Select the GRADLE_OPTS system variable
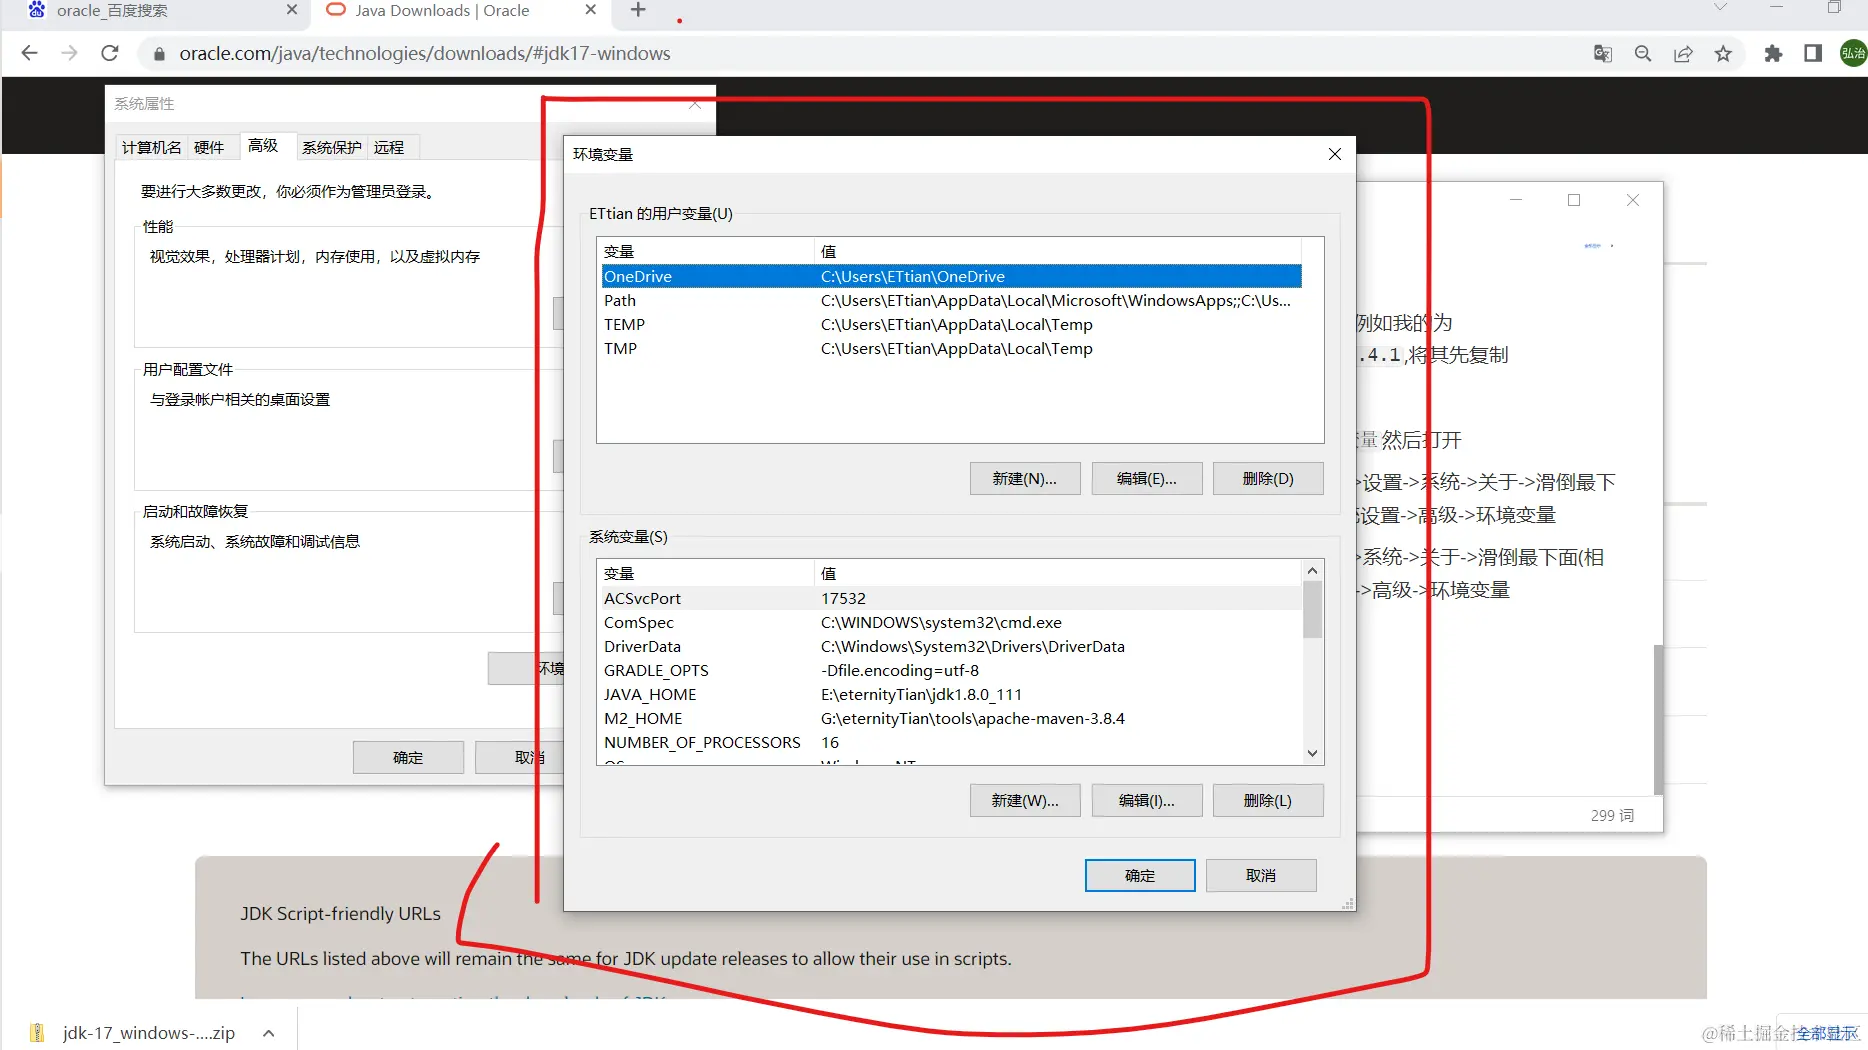The image size is (1868, 1050). 951,671
